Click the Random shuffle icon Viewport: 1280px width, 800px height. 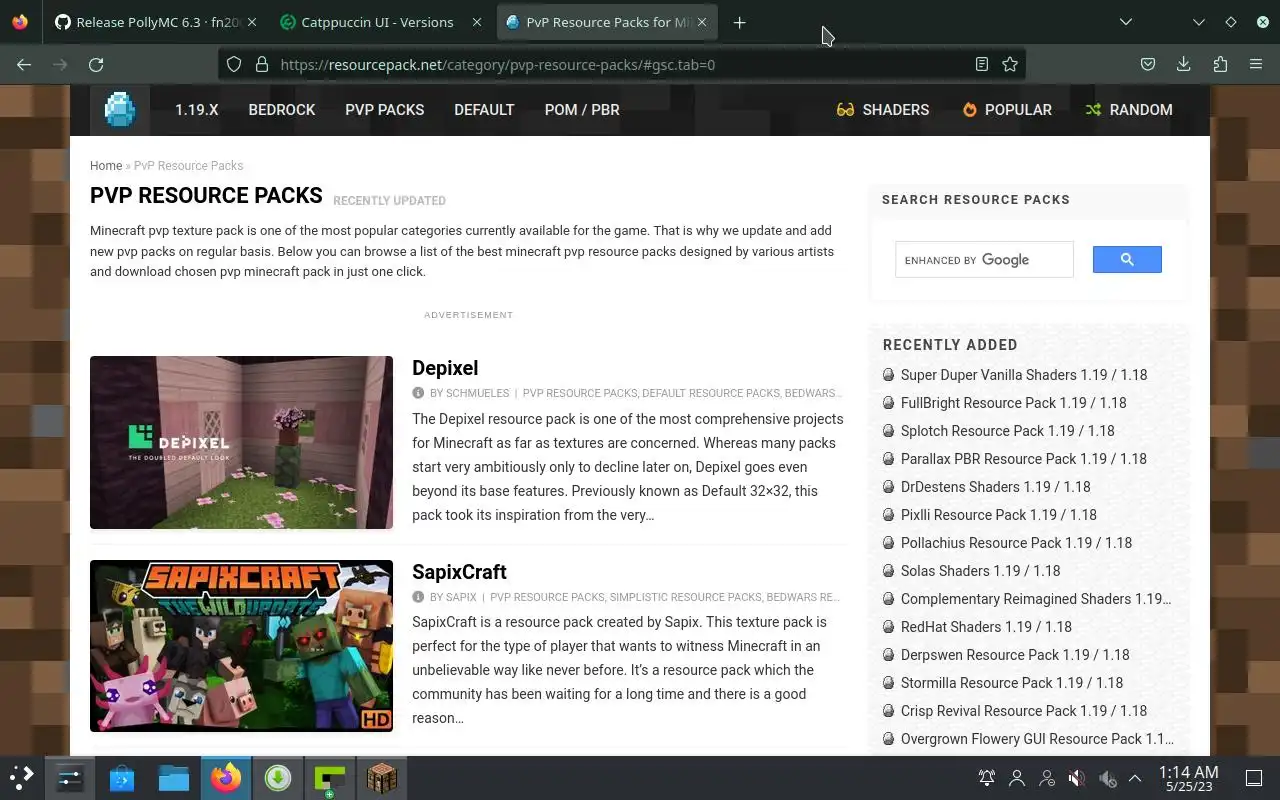click(1093, 110)
